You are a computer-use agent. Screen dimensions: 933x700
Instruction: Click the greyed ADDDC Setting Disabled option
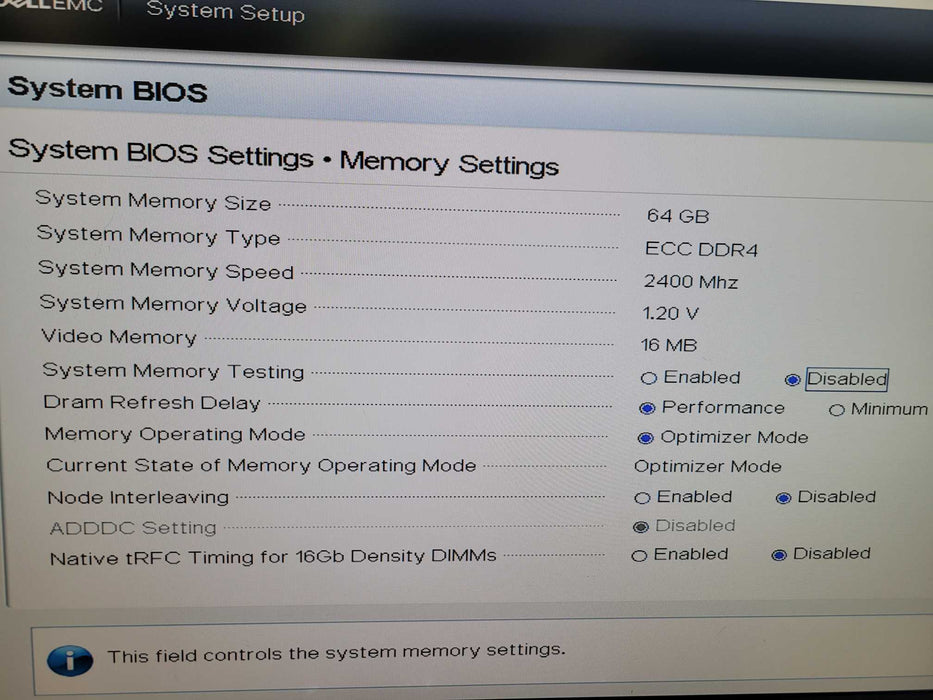641,527
